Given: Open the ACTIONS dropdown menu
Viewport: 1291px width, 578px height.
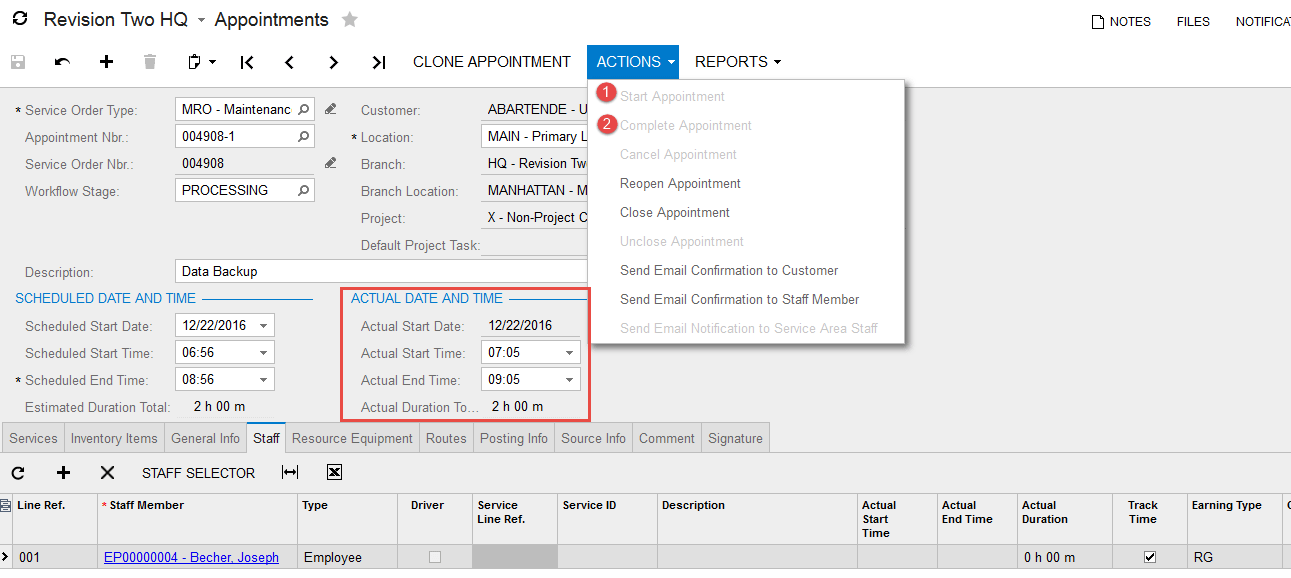Looking at the screenshot, I should click(633, 62).
